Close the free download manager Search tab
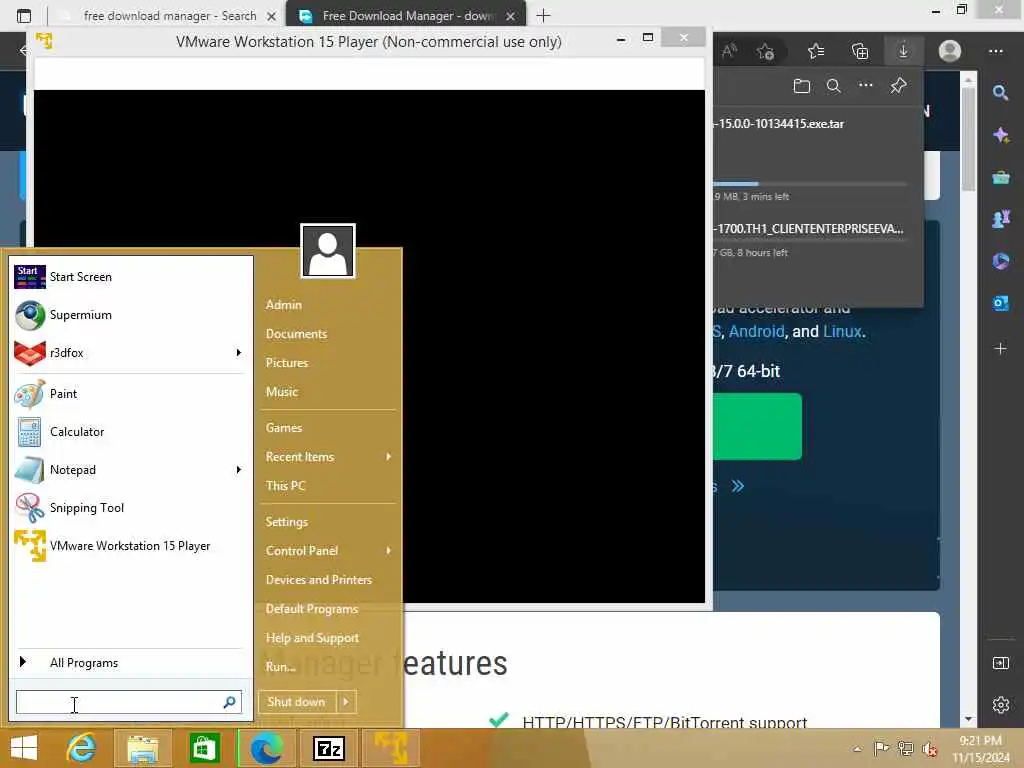1024x768 pixels. pos(272,16)
